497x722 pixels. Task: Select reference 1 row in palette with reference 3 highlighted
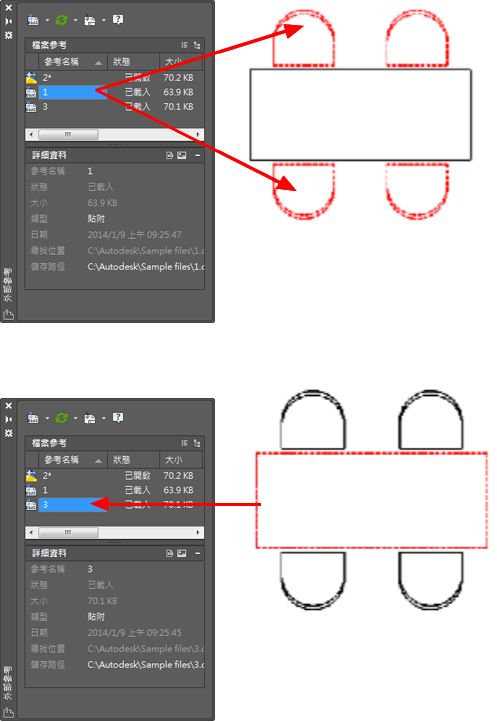115,490
